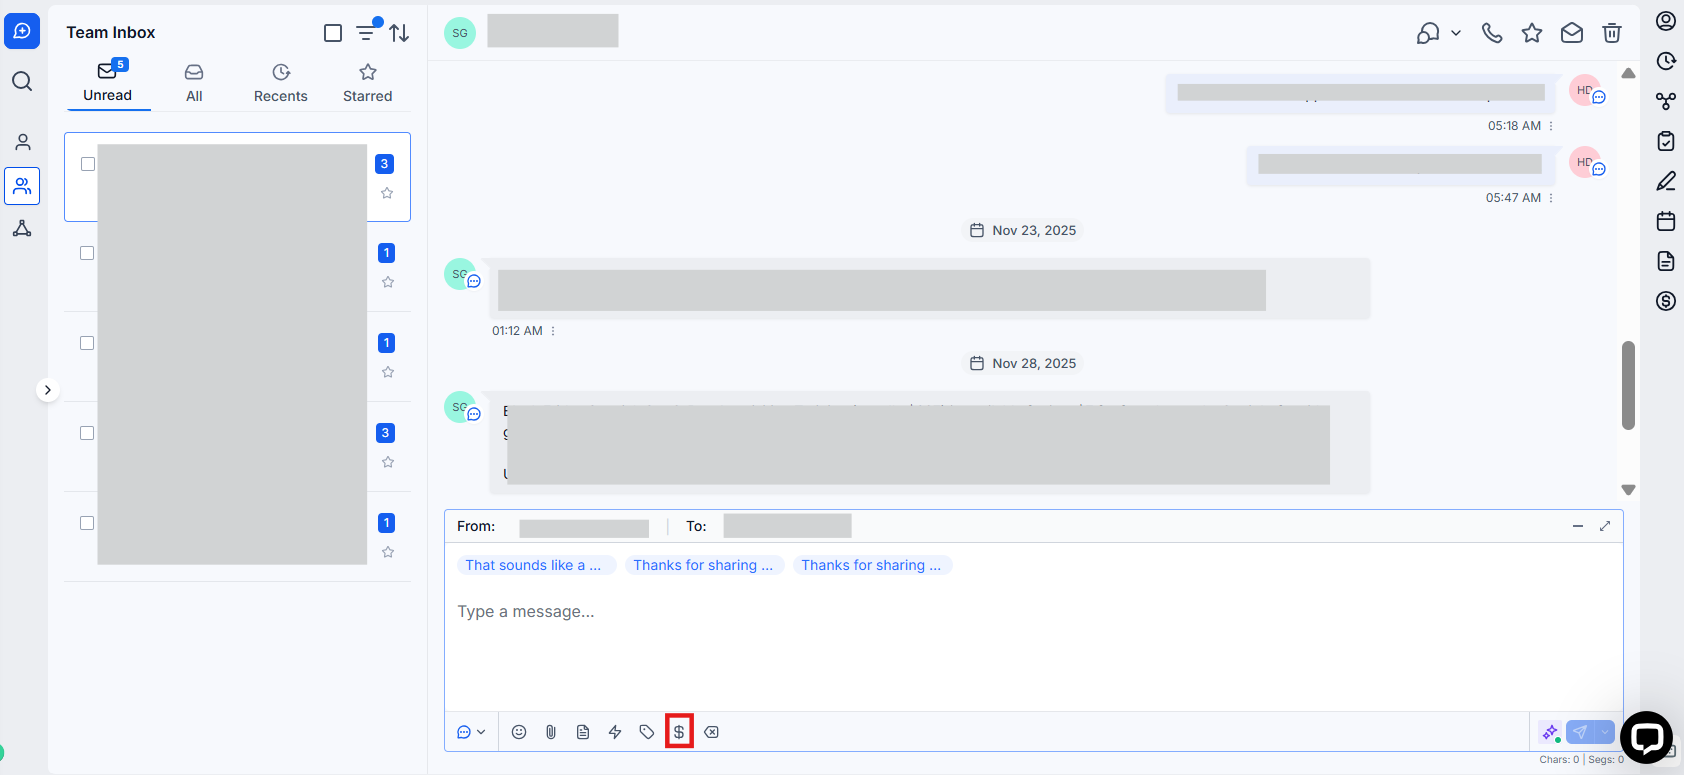Click the lightning bolt icon in composer toolbar

[615, 732]
